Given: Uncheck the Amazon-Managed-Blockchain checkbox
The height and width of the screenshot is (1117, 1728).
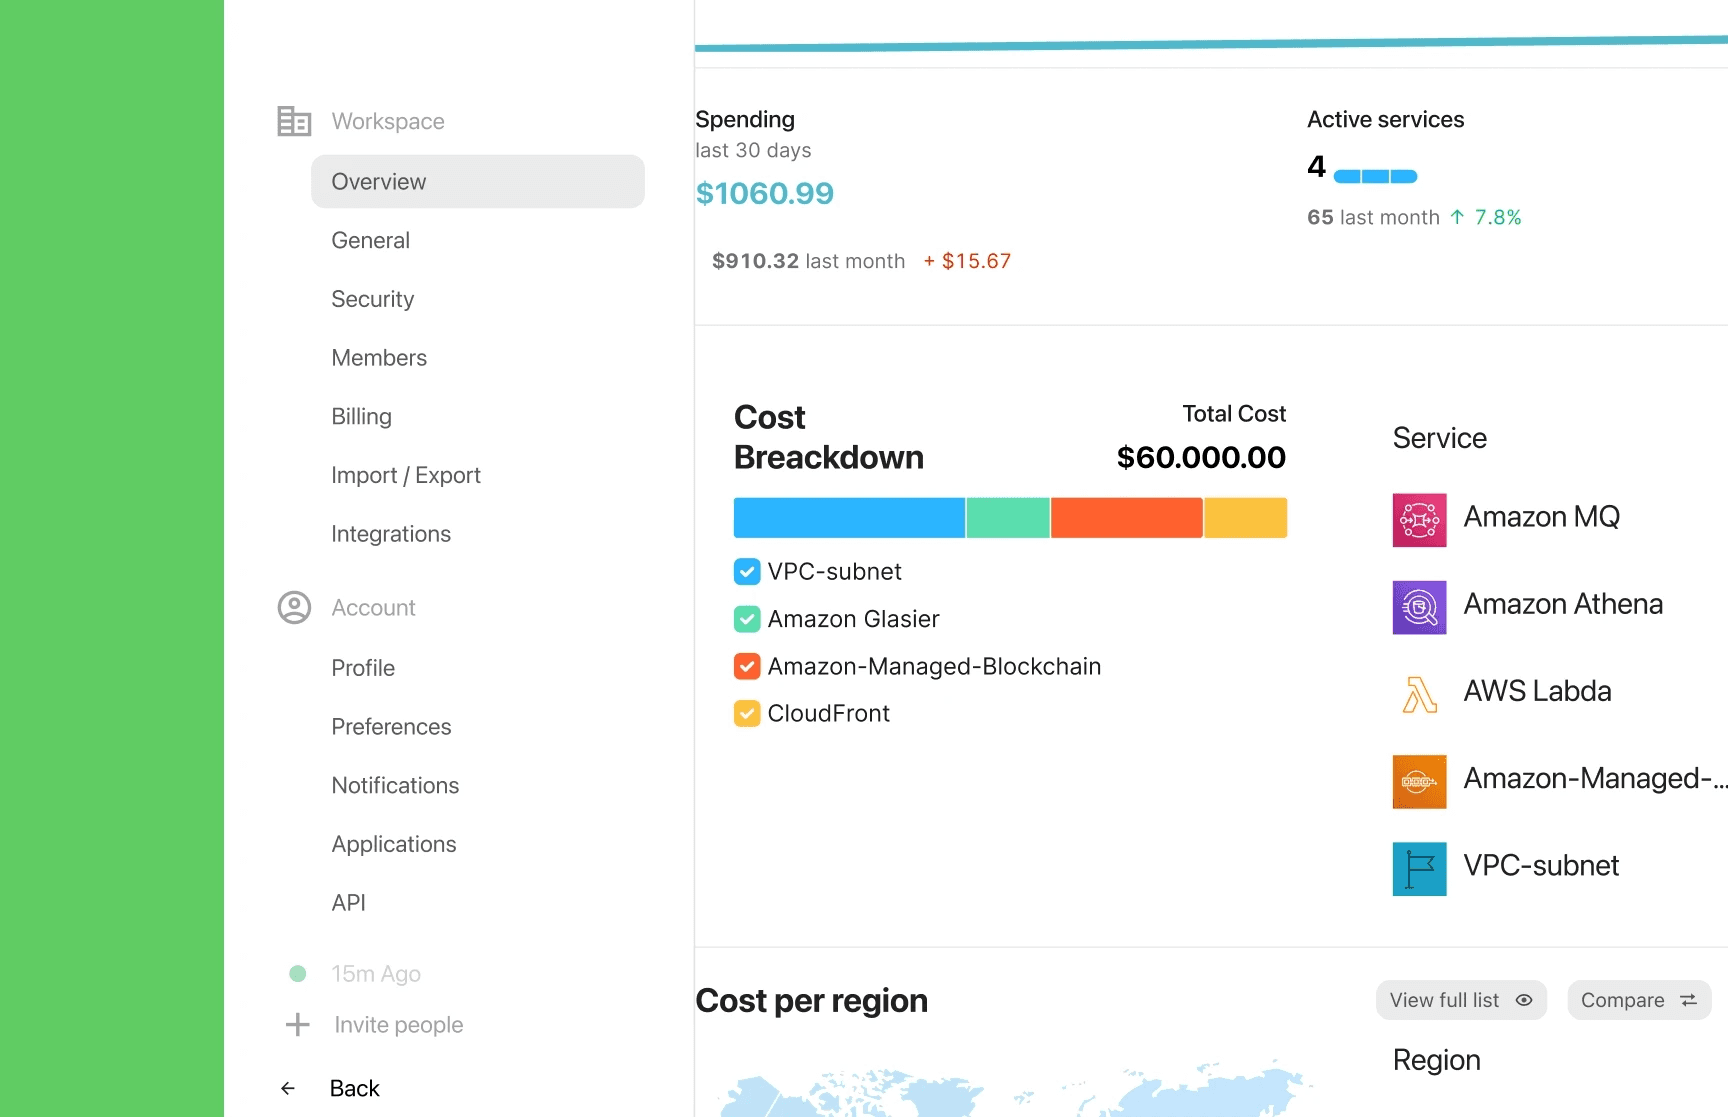Looking at the screenshot, I should 747,666.
